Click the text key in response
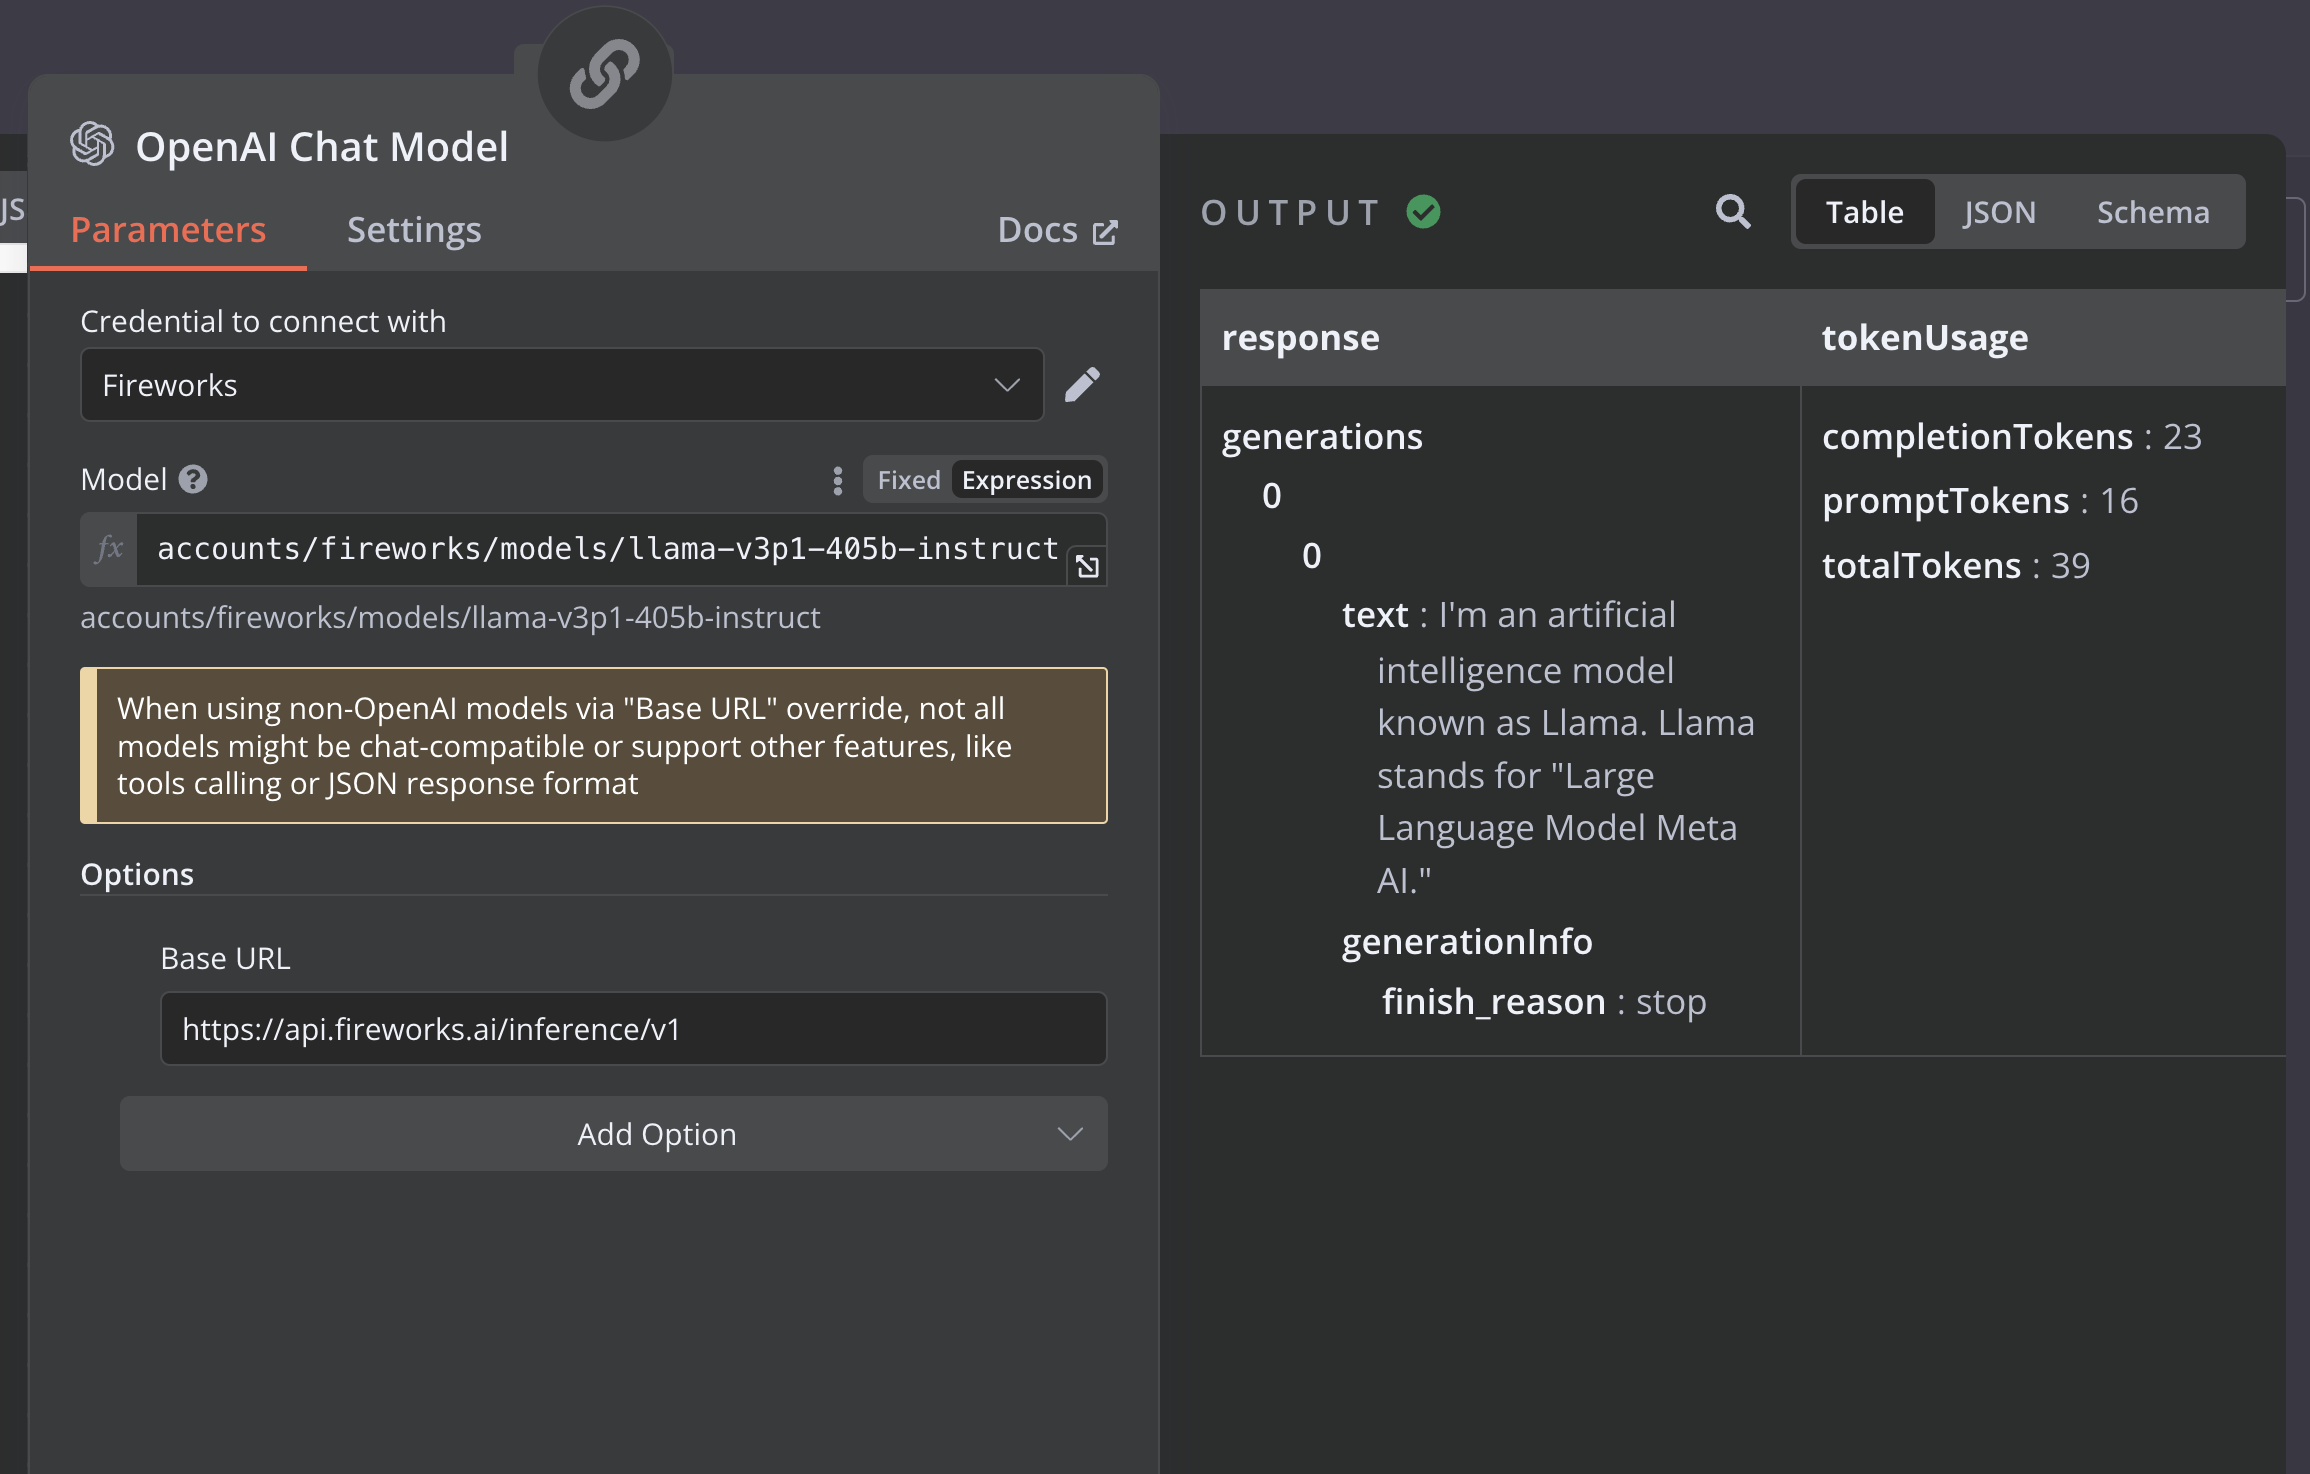Screen dimensions: 2310x1474 click(1375, 615)
